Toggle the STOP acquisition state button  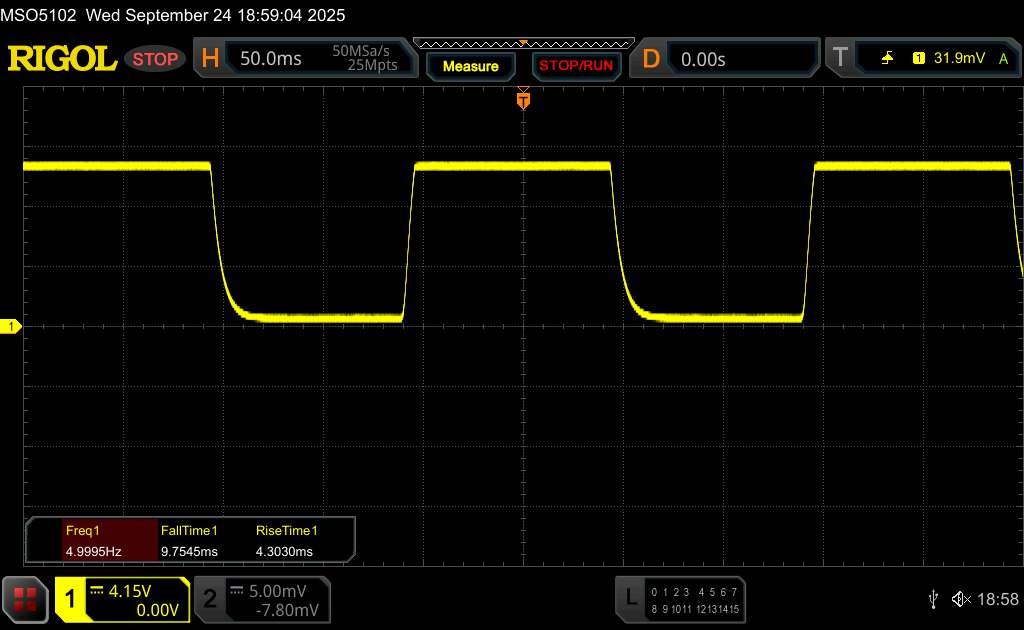[x=156, y=59]
